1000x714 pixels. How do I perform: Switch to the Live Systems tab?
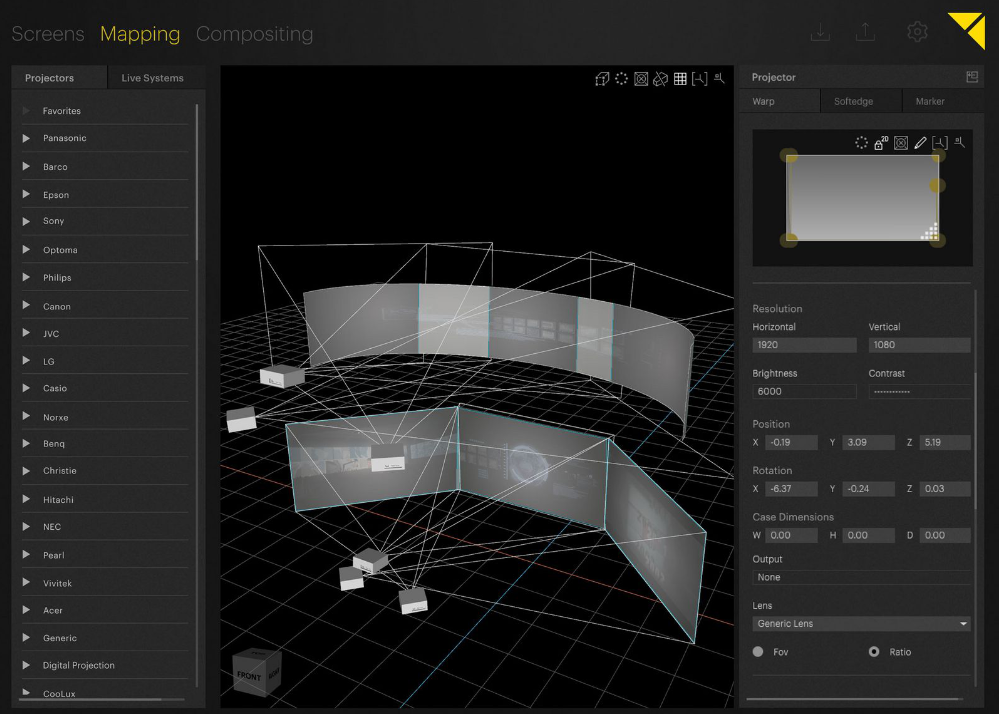click(152, 78)
